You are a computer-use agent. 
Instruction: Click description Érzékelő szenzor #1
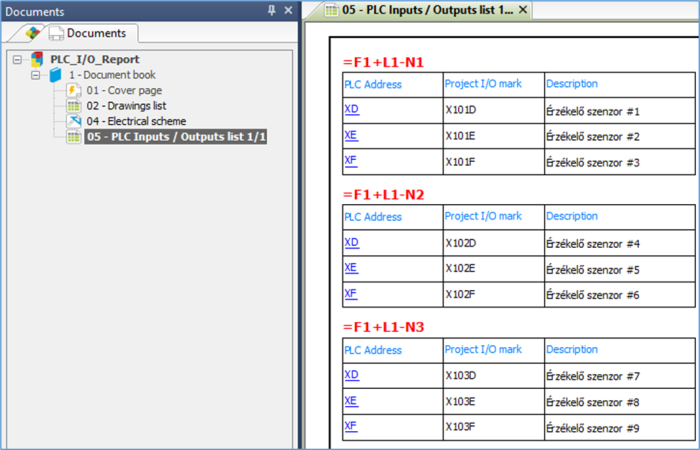[x=593, y=111]
